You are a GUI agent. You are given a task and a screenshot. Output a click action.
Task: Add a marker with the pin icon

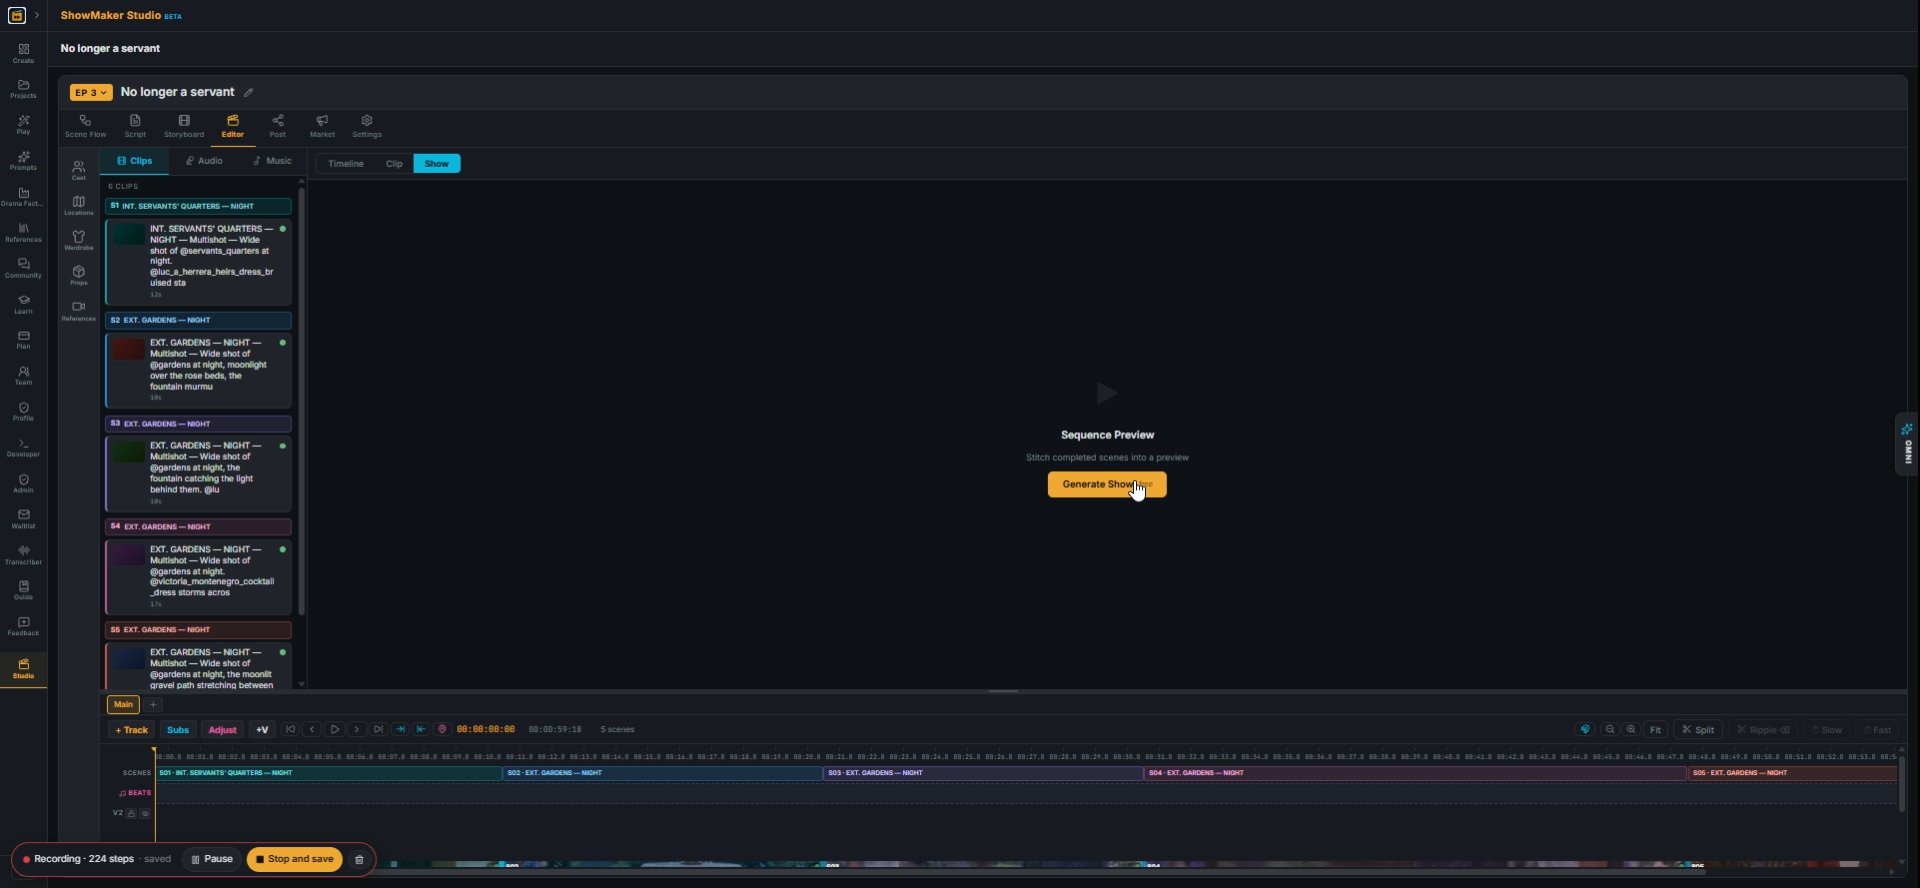point(442,730)
